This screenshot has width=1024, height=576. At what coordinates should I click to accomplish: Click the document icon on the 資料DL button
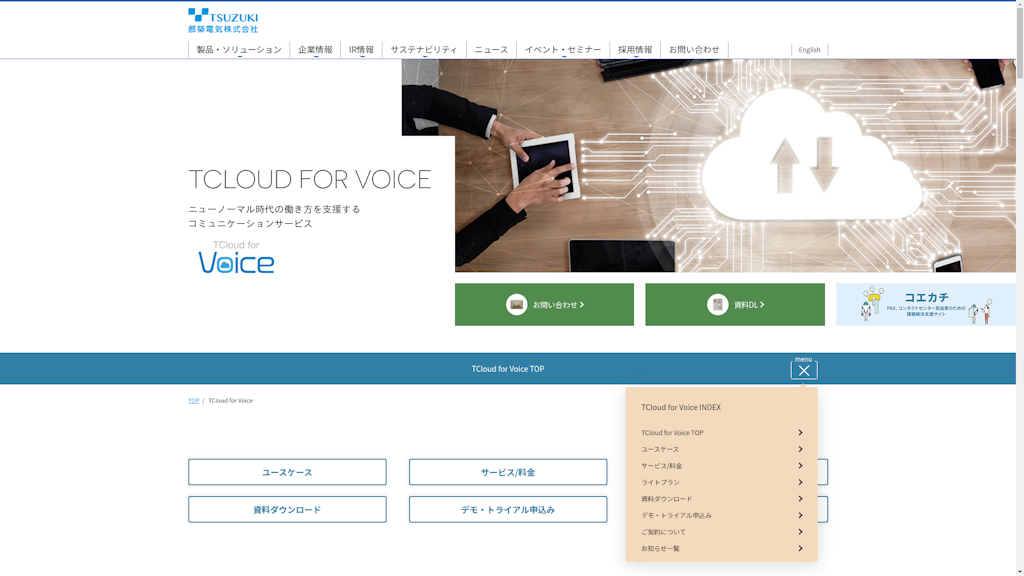tap(718, 305)
